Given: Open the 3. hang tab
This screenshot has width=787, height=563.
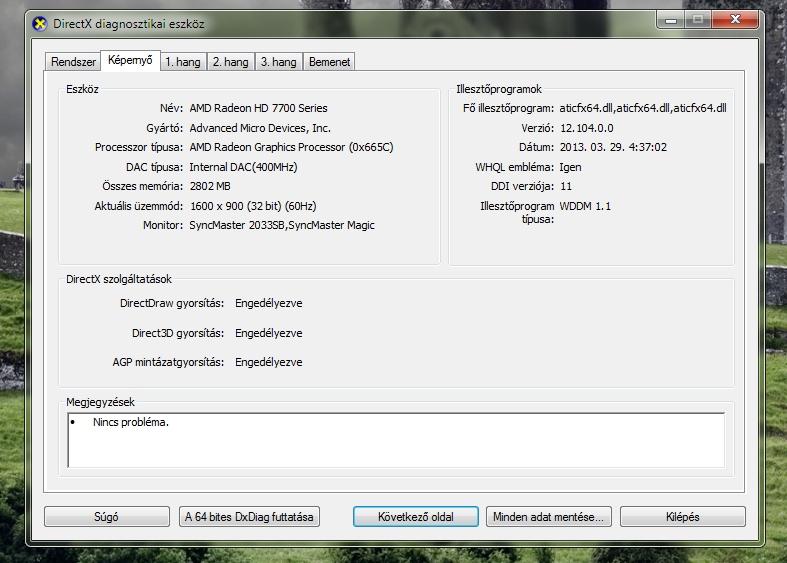Looking at the screenshot, I should (279, 62).
